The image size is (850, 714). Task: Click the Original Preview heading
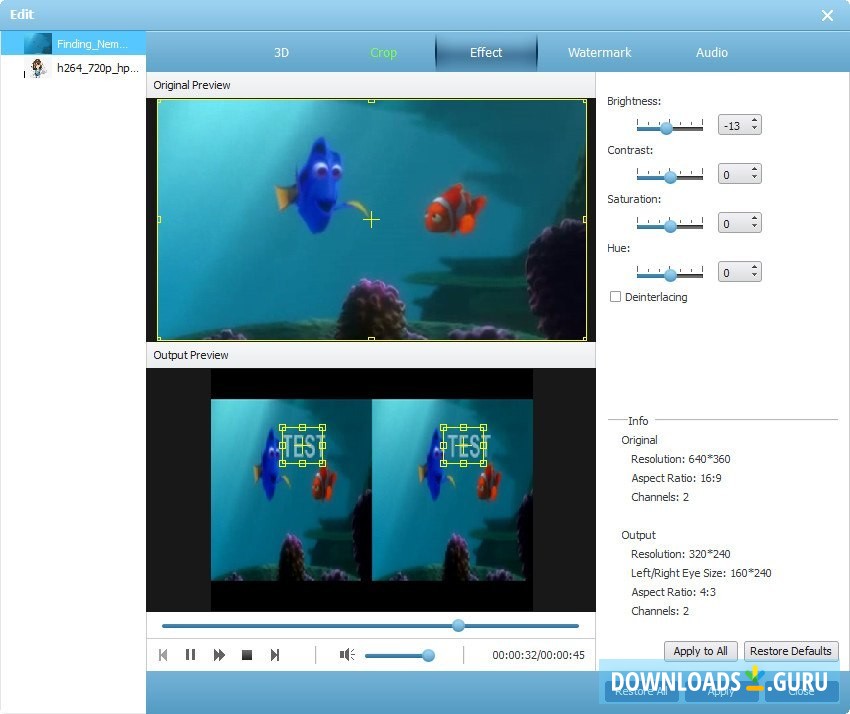pyautogui.click(x=192, y=85)
